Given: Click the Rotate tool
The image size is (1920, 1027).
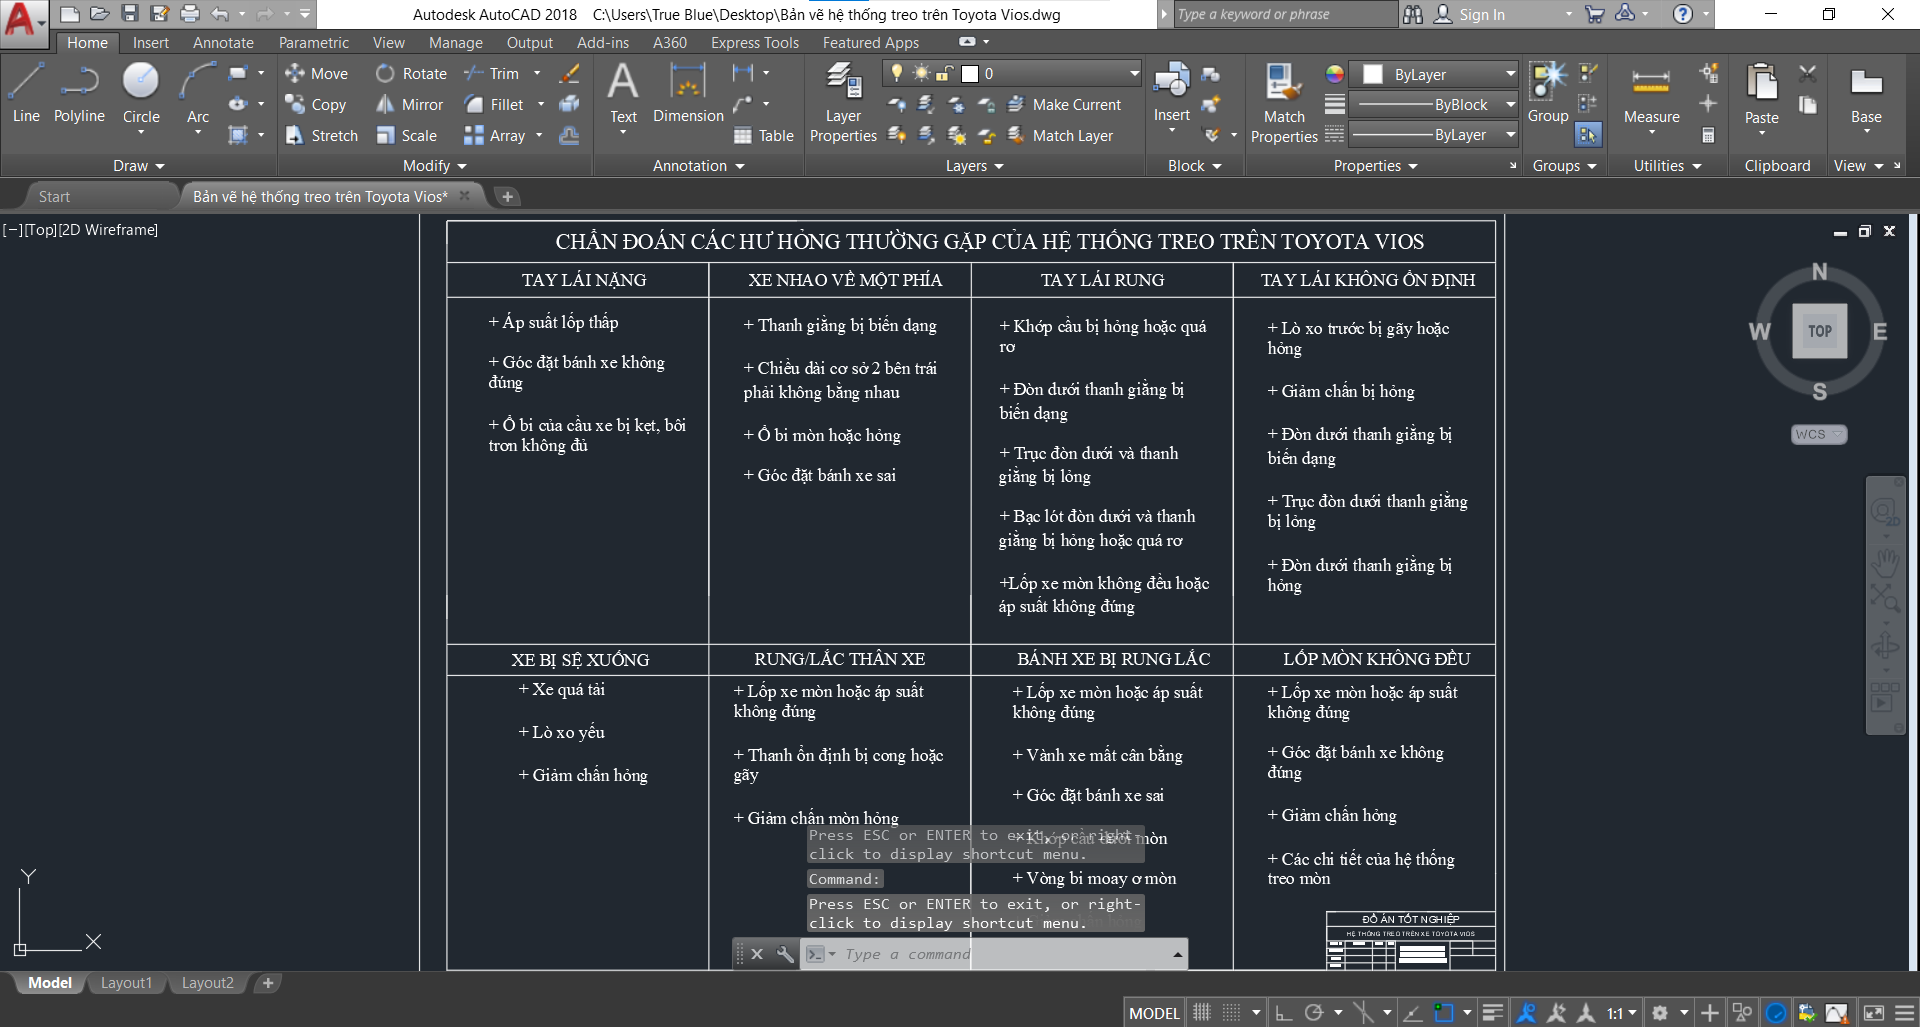Looking at the screenshot, I should (x=411, y=73).
